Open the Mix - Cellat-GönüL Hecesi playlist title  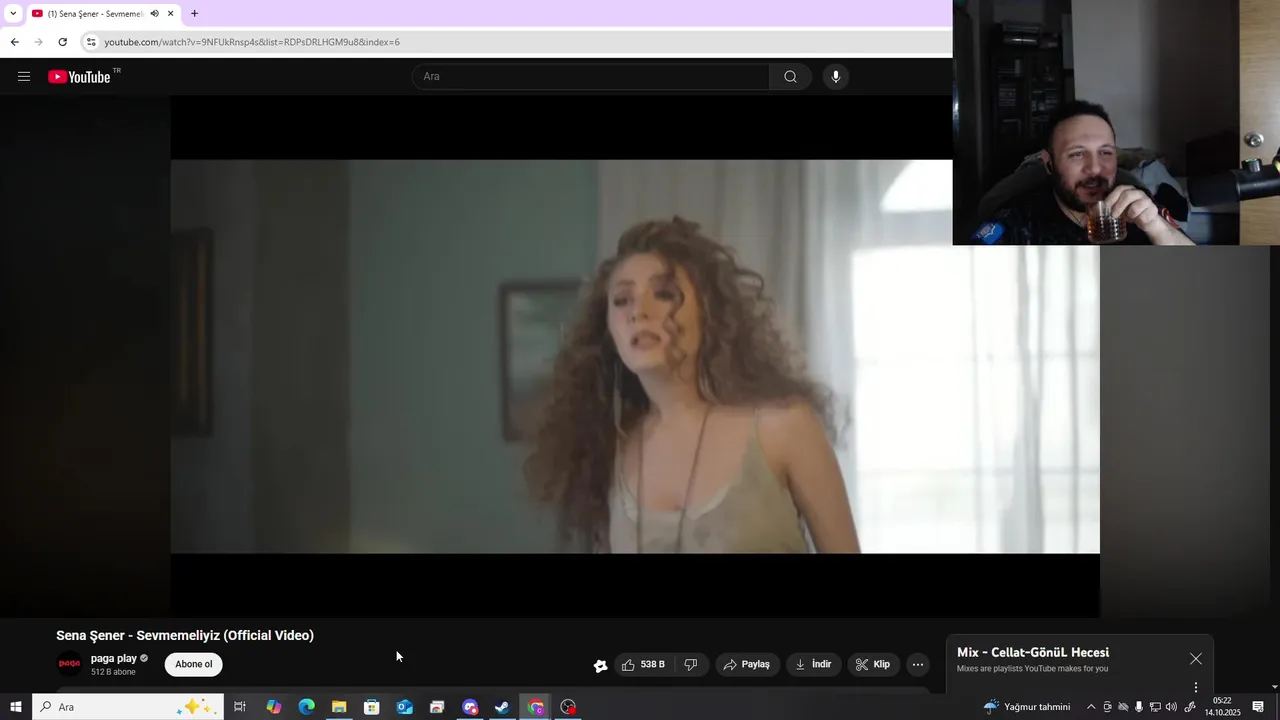click(1033, 652)
